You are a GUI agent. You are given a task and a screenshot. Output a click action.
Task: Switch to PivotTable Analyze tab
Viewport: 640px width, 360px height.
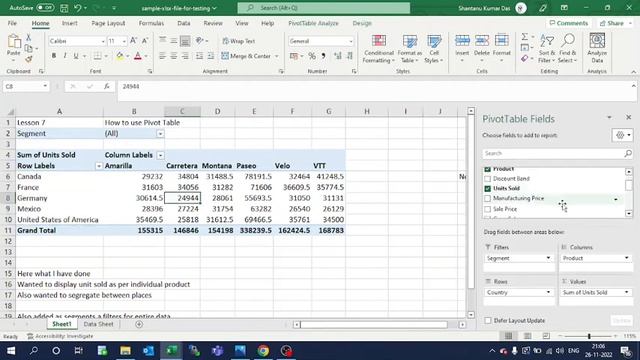point(313,23)
